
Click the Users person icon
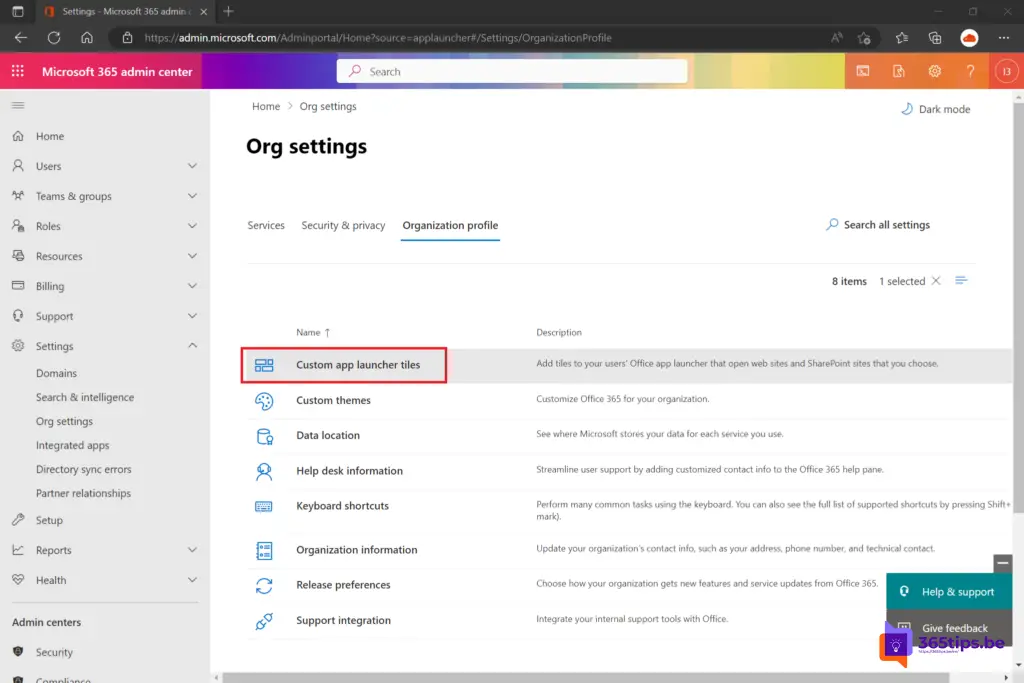tap(18, 166)
